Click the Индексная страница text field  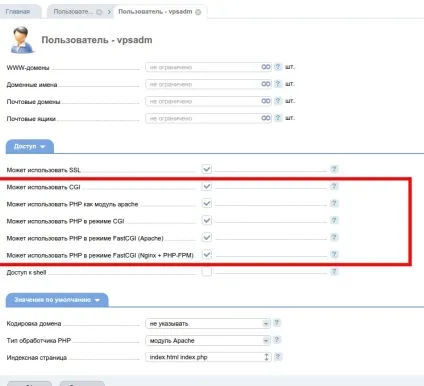208,357
